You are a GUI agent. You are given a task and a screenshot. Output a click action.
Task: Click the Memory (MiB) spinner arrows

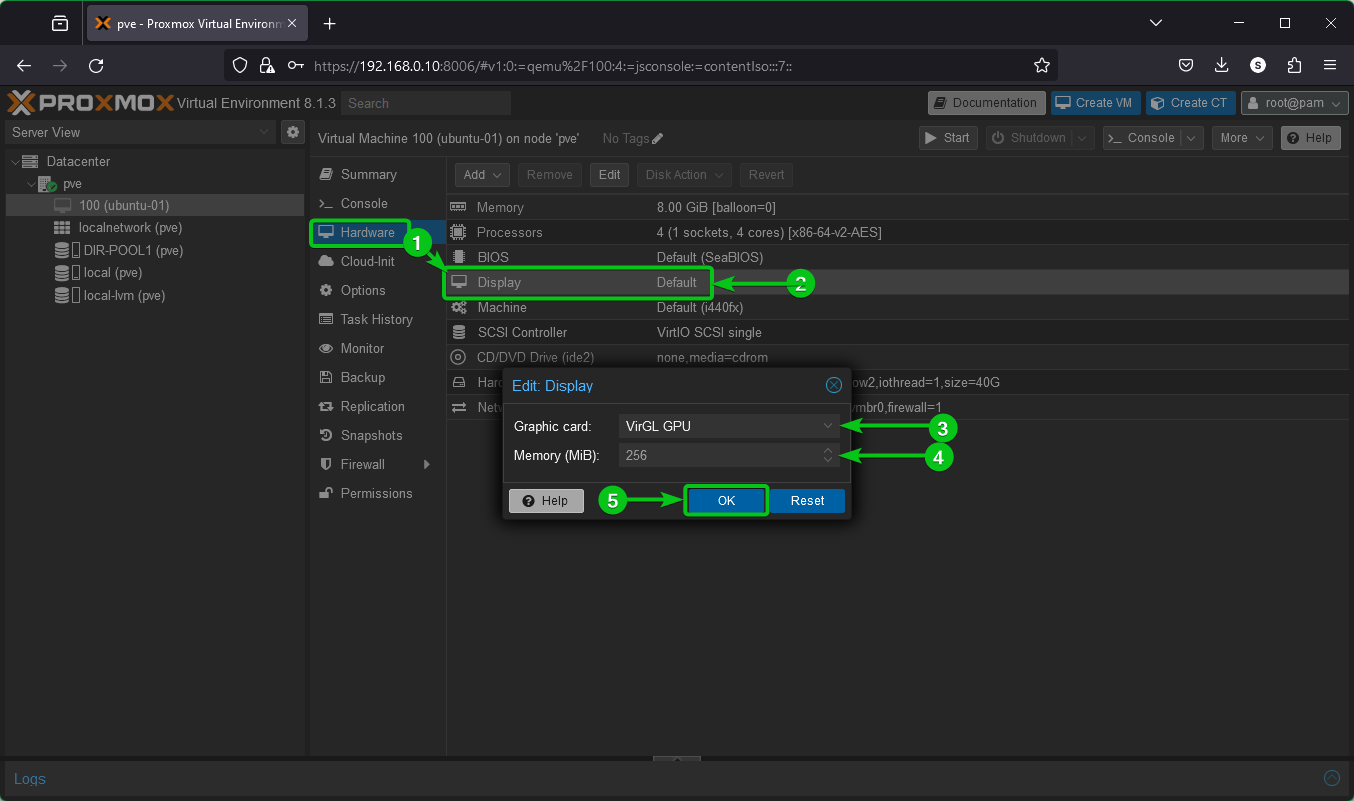[827, 455]
